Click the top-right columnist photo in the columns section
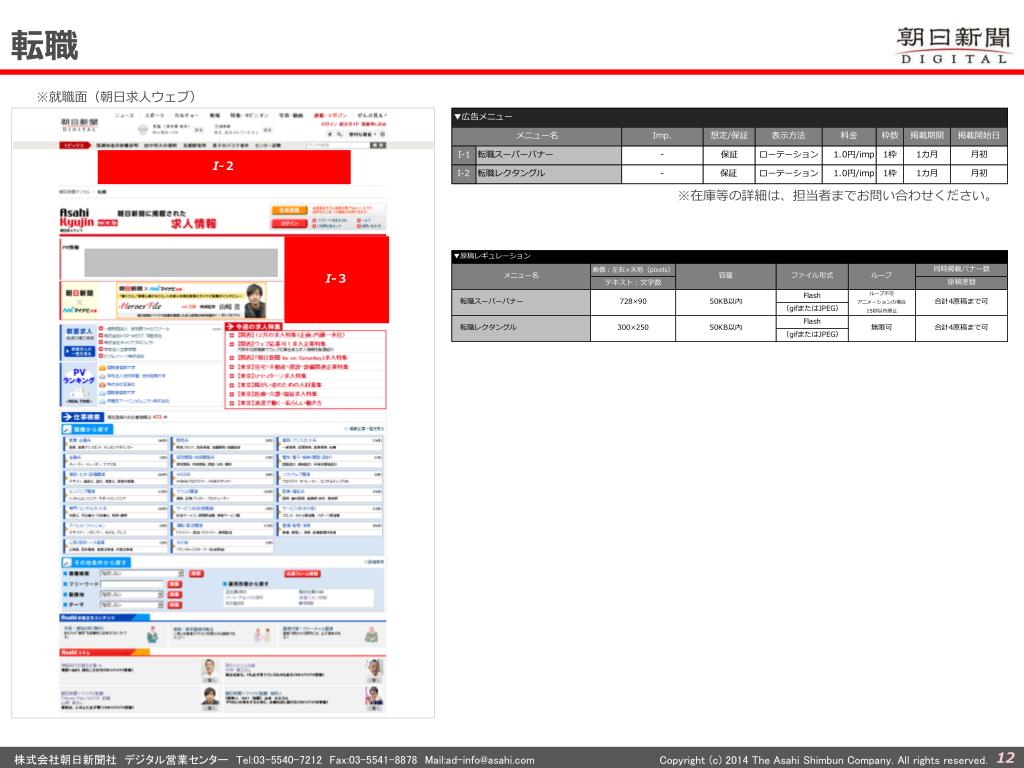This screenshot has width=1024, height=768. pos(374,669)
